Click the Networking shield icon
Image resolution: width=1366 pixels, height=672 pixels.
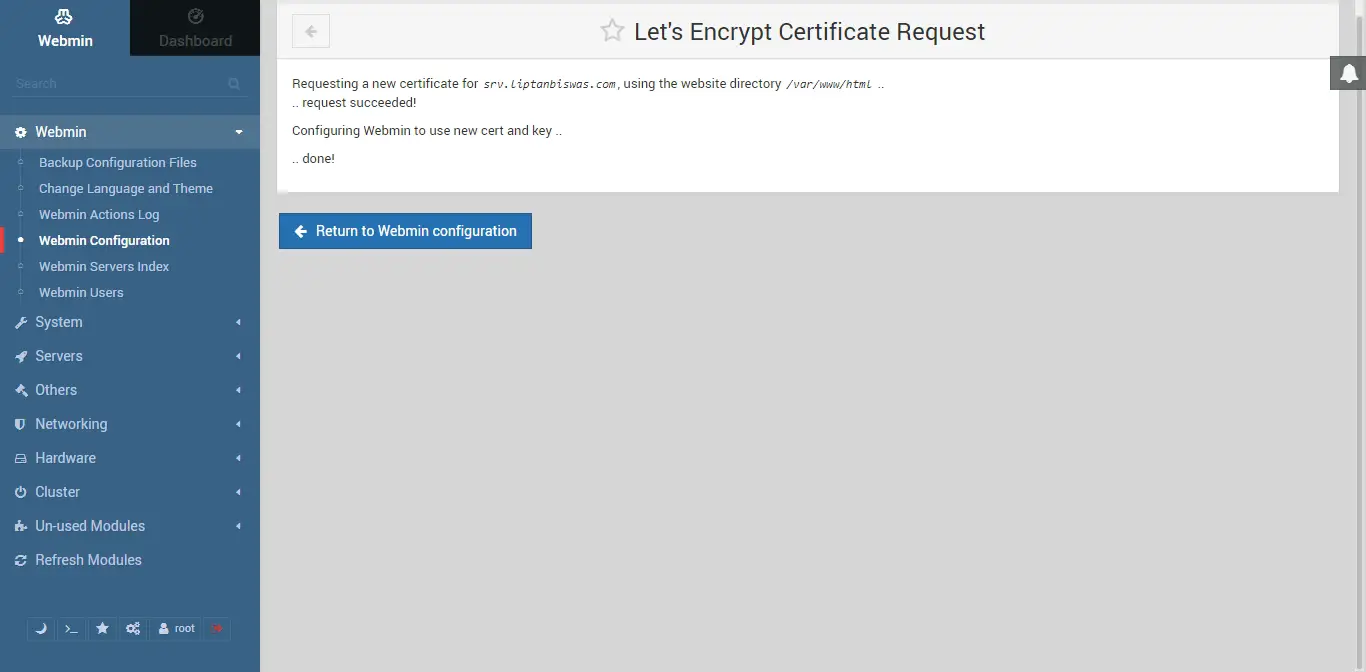pos(21,424)
